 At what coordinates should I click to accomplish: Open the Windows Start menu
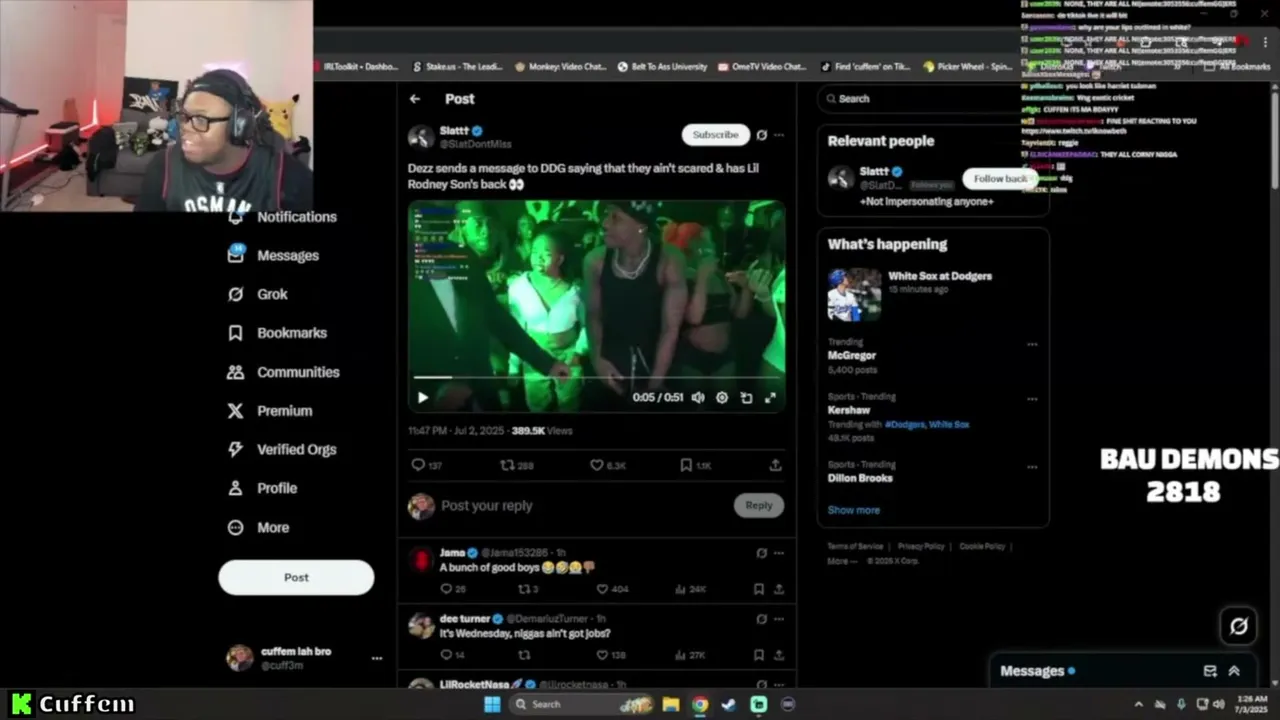(492, 704)
